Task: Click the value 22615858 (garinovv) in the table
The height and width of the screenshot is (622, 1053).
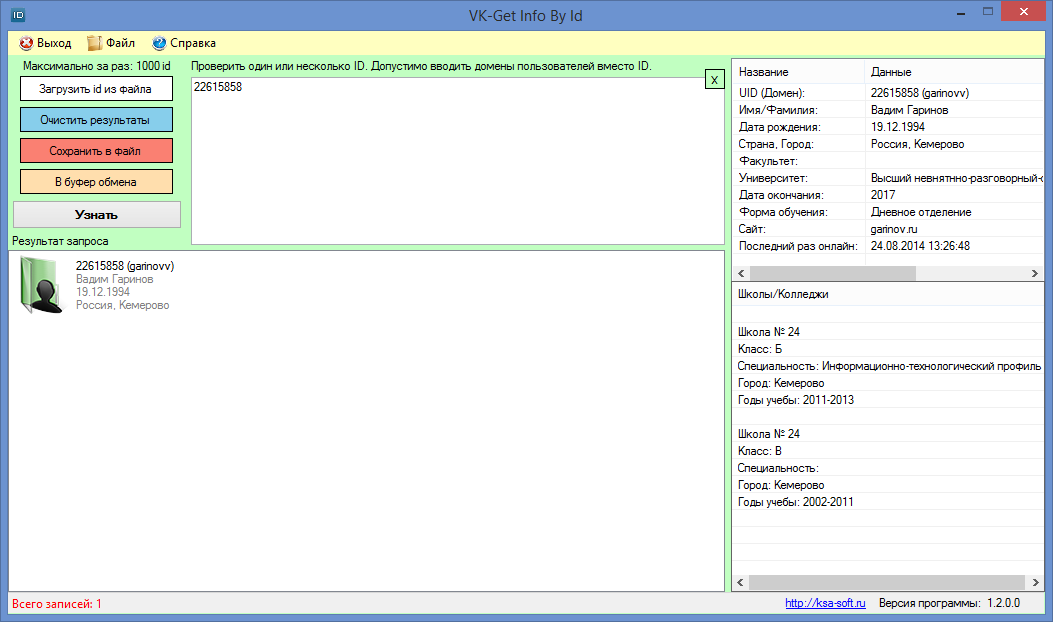Action: (x=920, y=93)
